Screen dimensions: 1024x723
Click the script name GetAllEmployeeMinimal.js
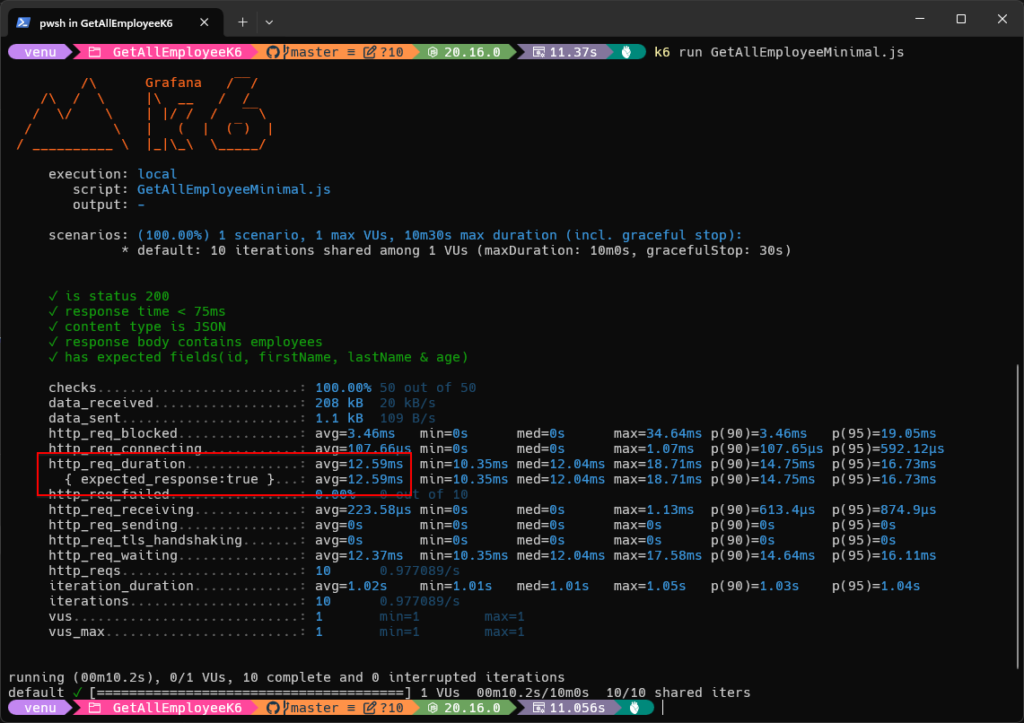(234, 189)
